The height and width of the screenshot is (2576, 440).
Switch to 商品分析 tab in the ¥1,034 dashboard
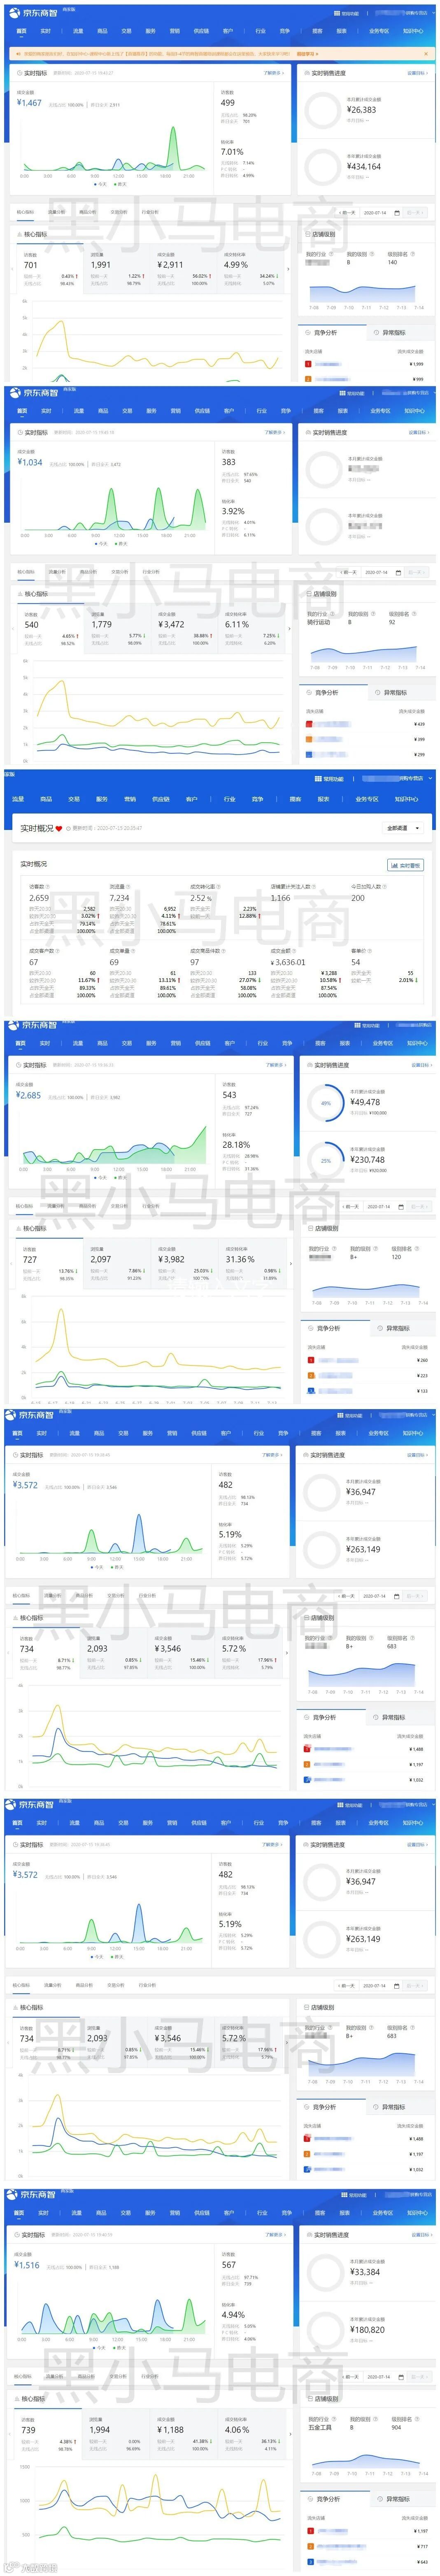[88, 572]
